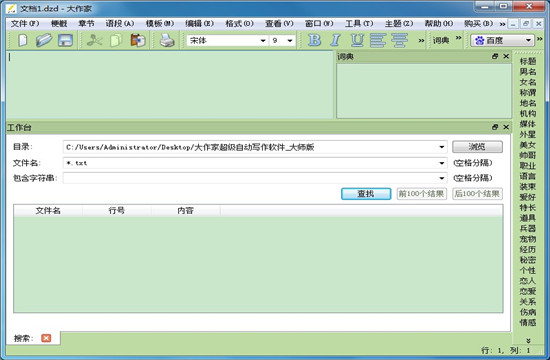Select 兵器 in the right sidebar
The width and height of the screenshot is (550, 360).
point(528,228)
